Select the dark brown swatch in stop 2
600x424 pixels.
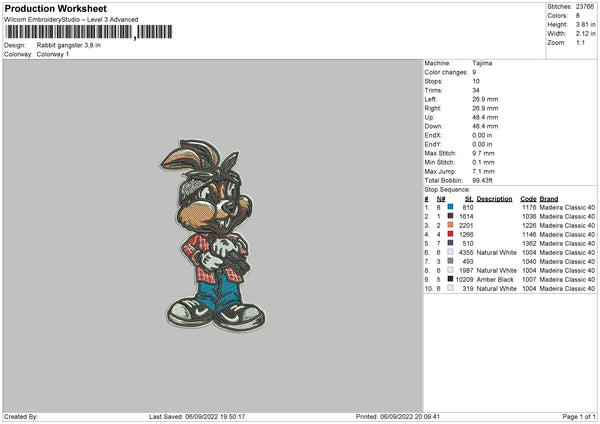pos(450,216)
